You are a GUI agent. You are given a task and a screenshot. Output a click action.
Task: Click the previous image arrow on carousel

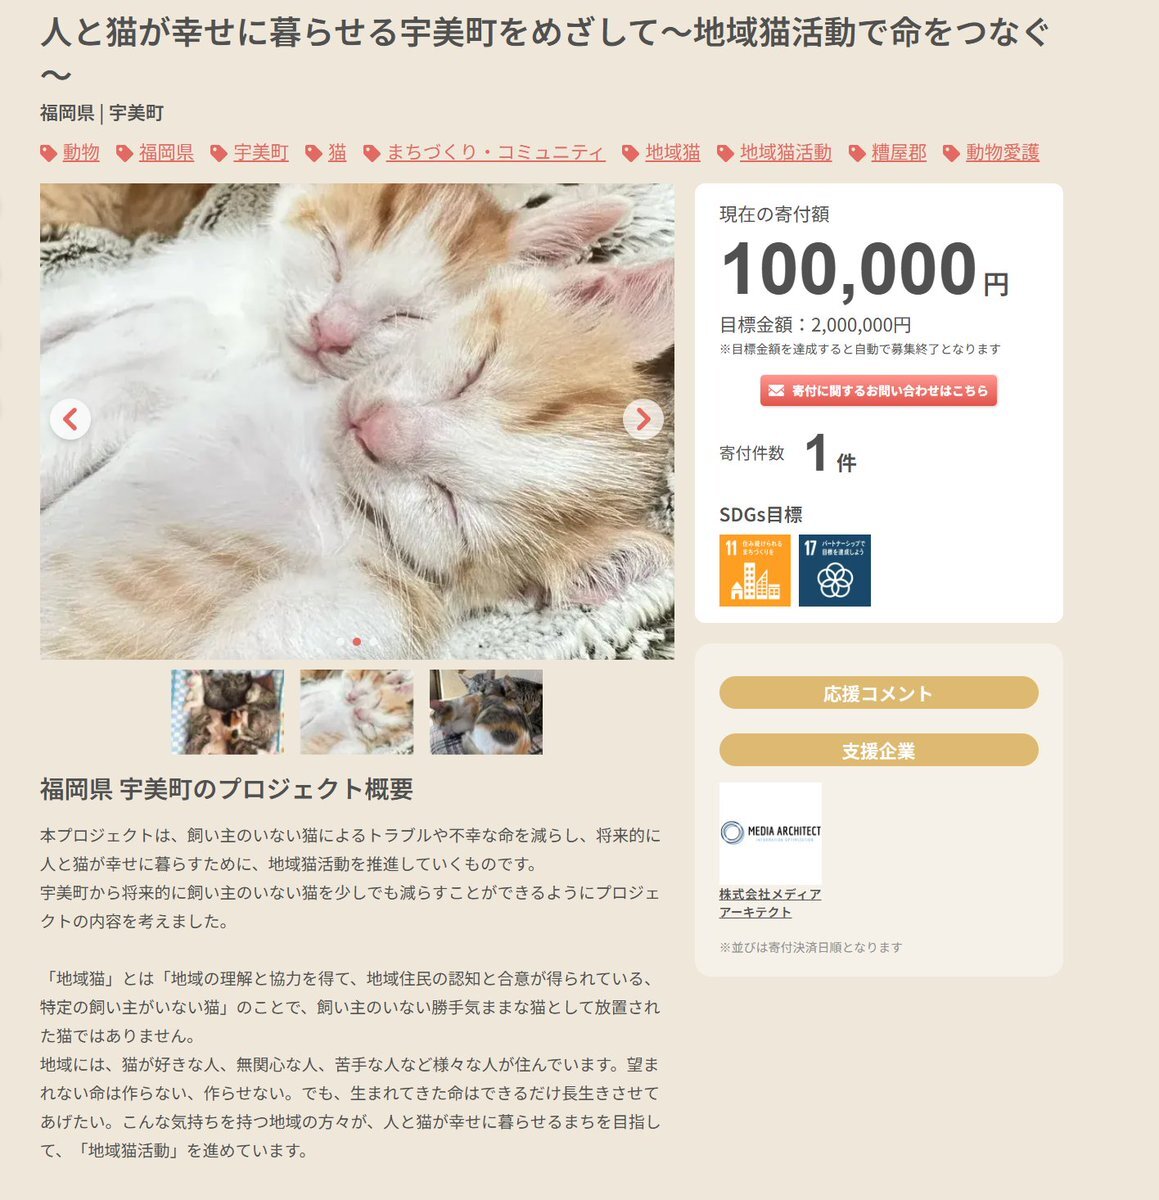[70, 419]
